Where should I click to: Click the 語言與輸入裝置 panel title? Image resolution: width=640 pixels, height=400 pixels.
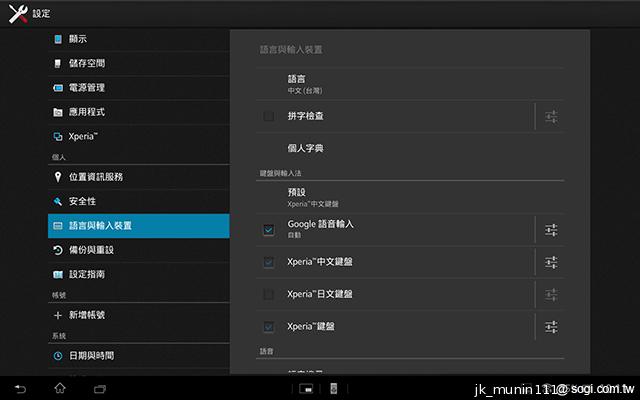pyautogui.click(x=291, y=50)
